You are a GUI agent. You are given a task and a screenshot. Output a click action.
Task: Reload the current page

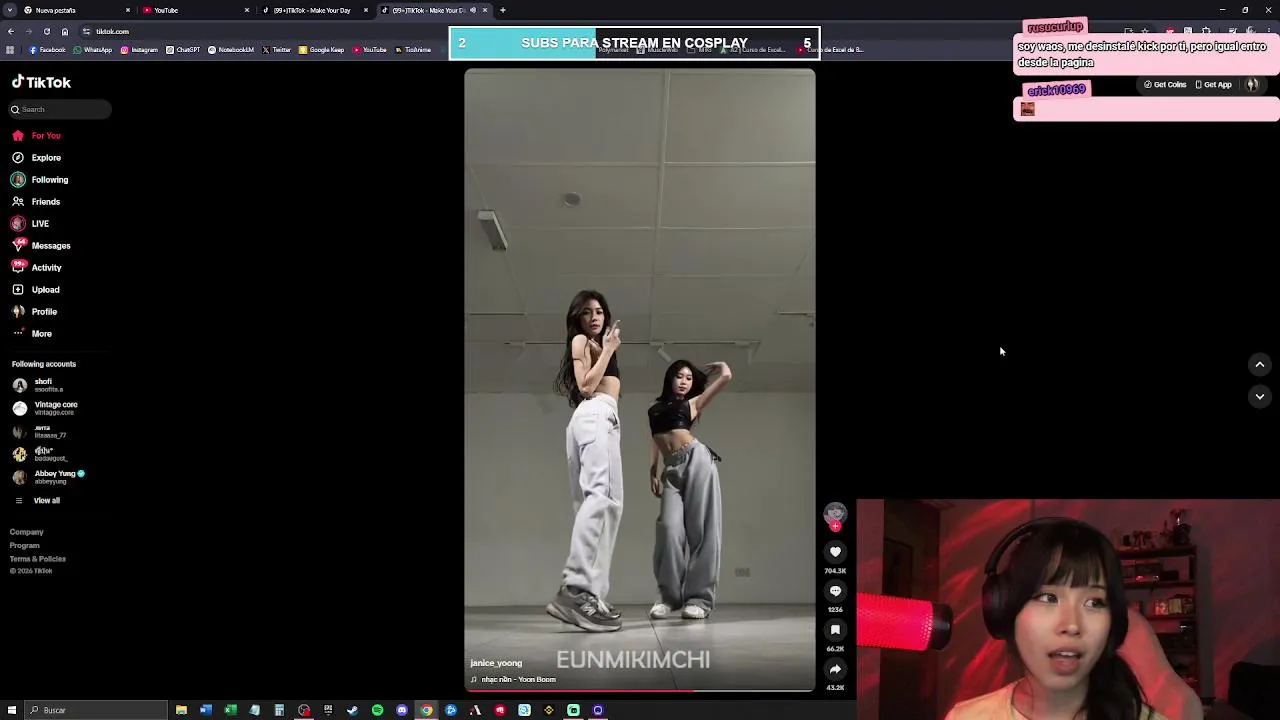[x=46, y=31]
